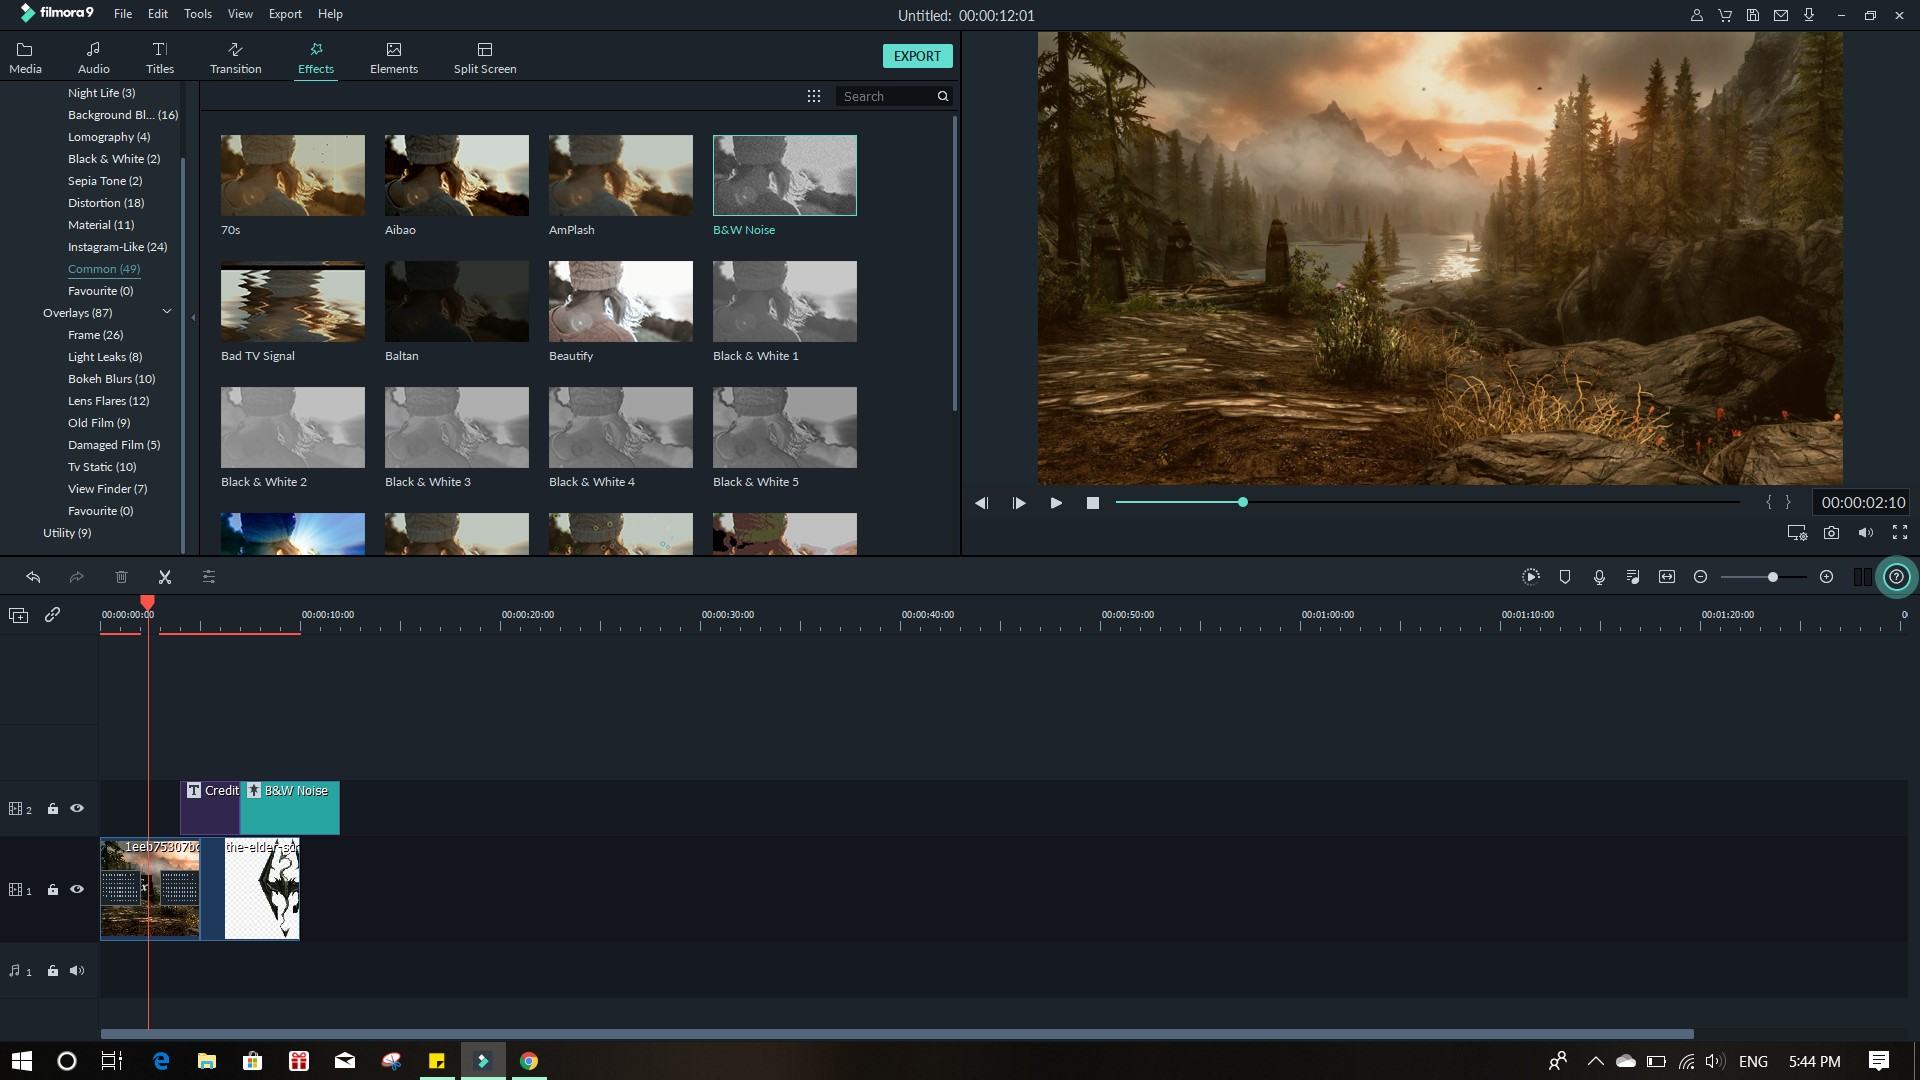Select the motion tracking icon in toolbar
1920x1080 pixels.
click(x=1531, y=576)
